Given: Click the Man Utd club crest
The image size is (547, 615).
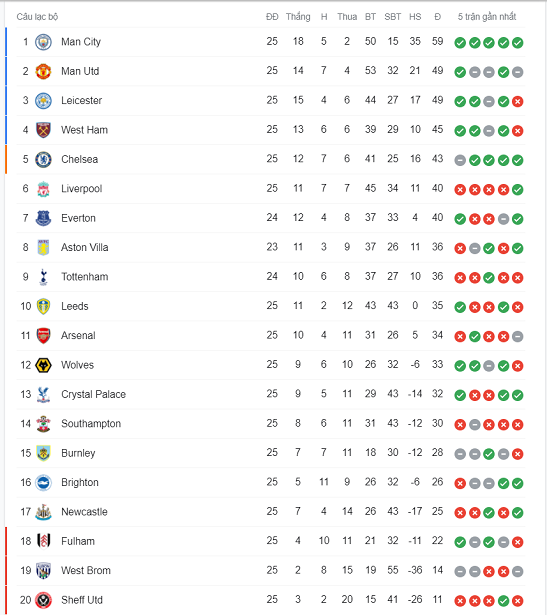Looking at the screenshot, I should [x=43, y=71].
